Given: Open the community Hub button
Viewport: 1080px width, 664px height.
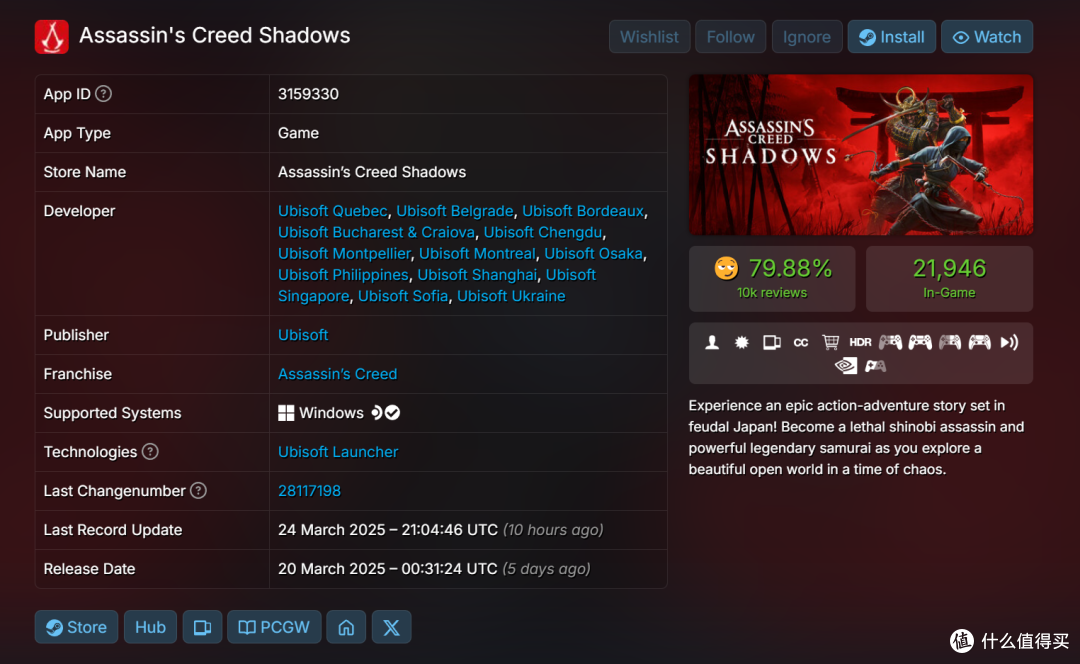Looking at the screenshot, I should [150, 627].
